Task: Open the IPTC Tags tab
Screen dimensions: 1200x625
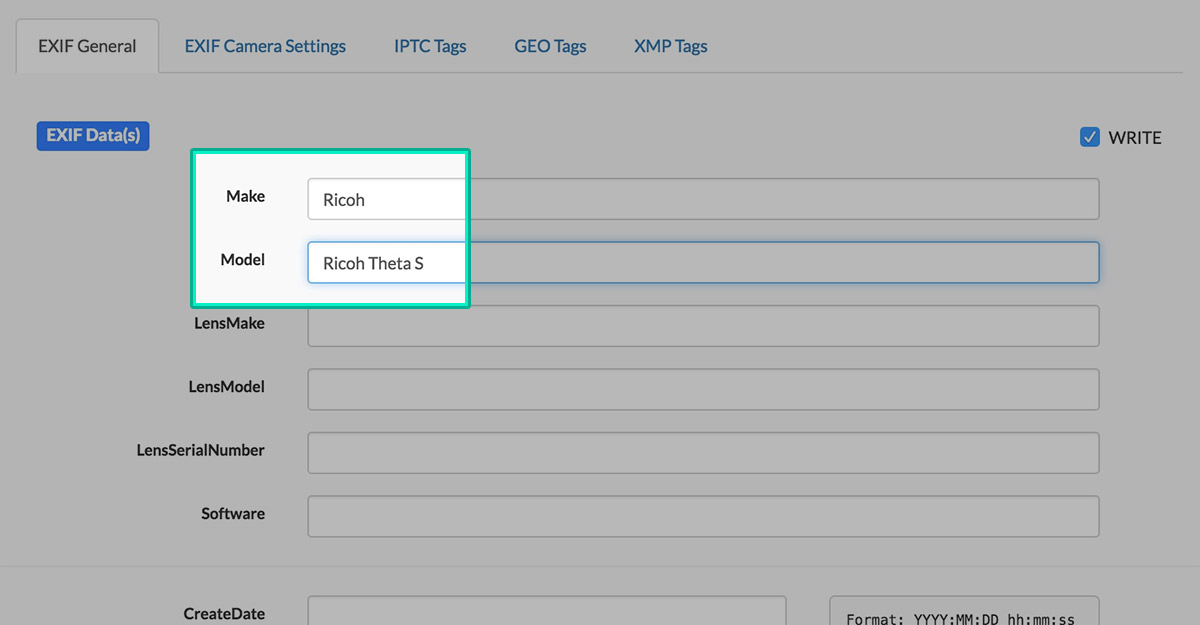Action: [430, 46]
